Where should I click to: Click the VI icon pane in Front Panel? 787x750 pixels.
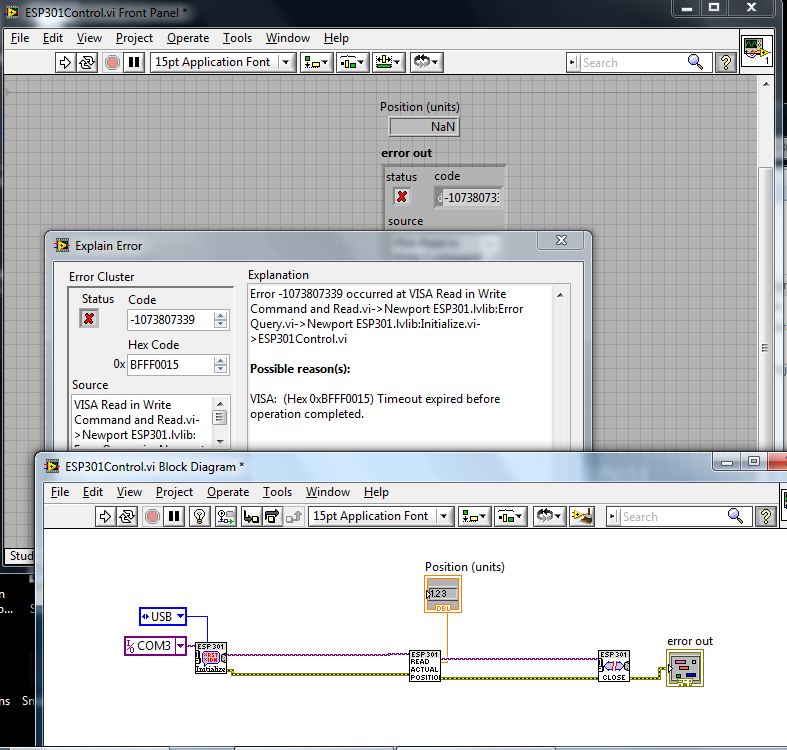pyautogui.click(x=756, y=51)
